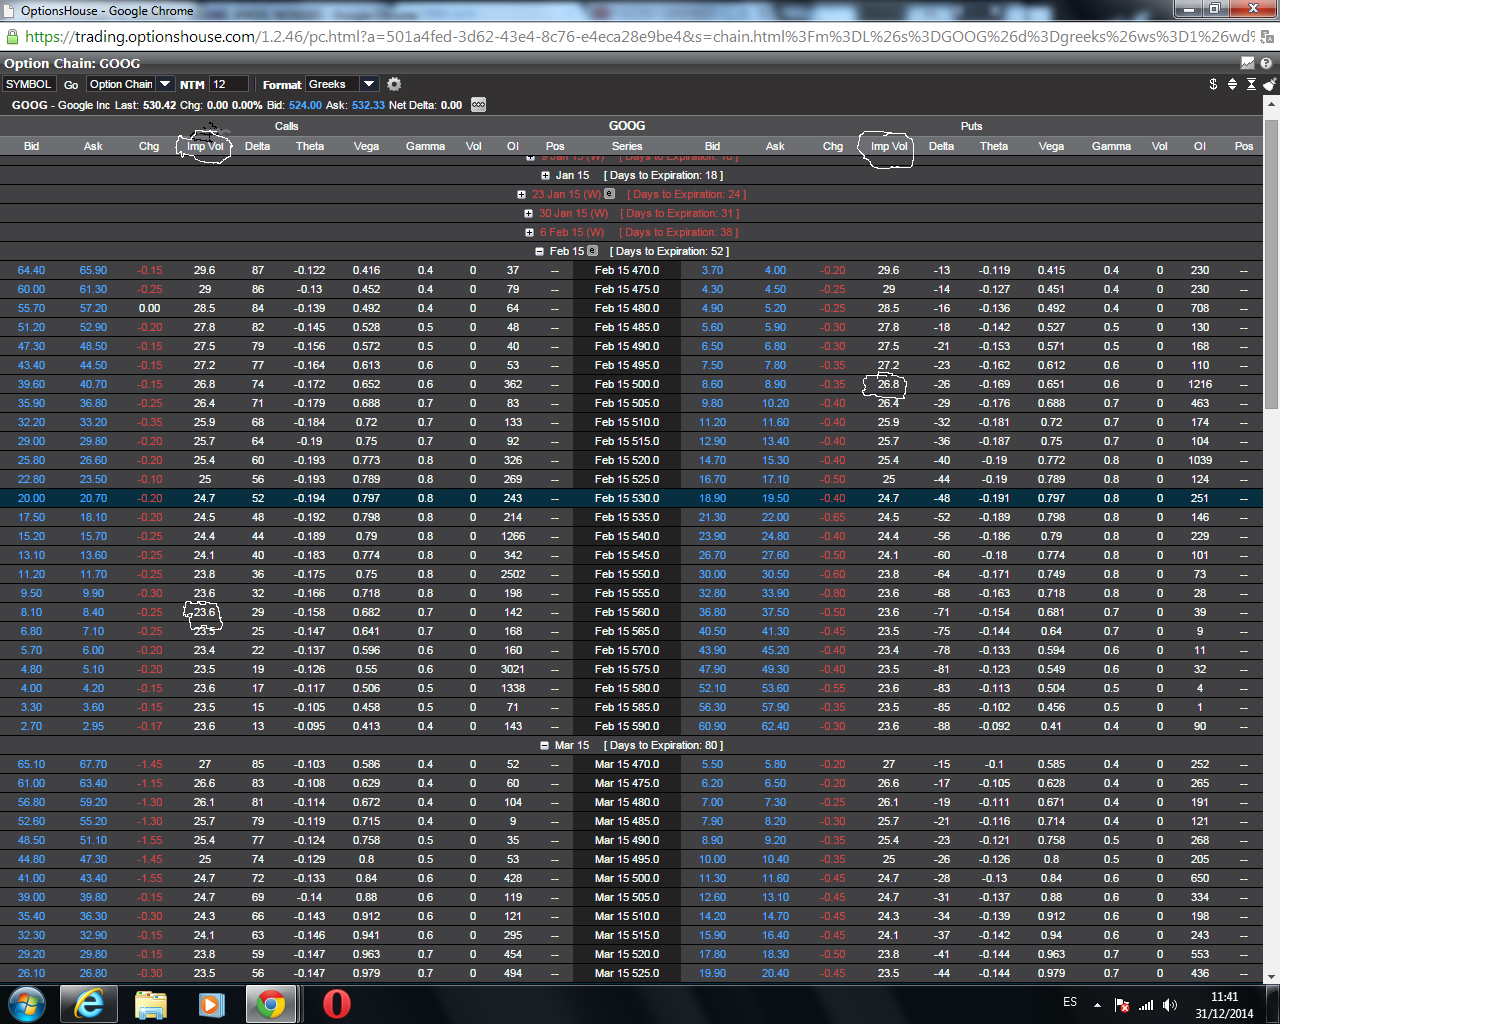This screenshot has height=1024, width=1500.
Task: Click put bid 60.90 for Feb 15 590.0
Action: point(712,726)
